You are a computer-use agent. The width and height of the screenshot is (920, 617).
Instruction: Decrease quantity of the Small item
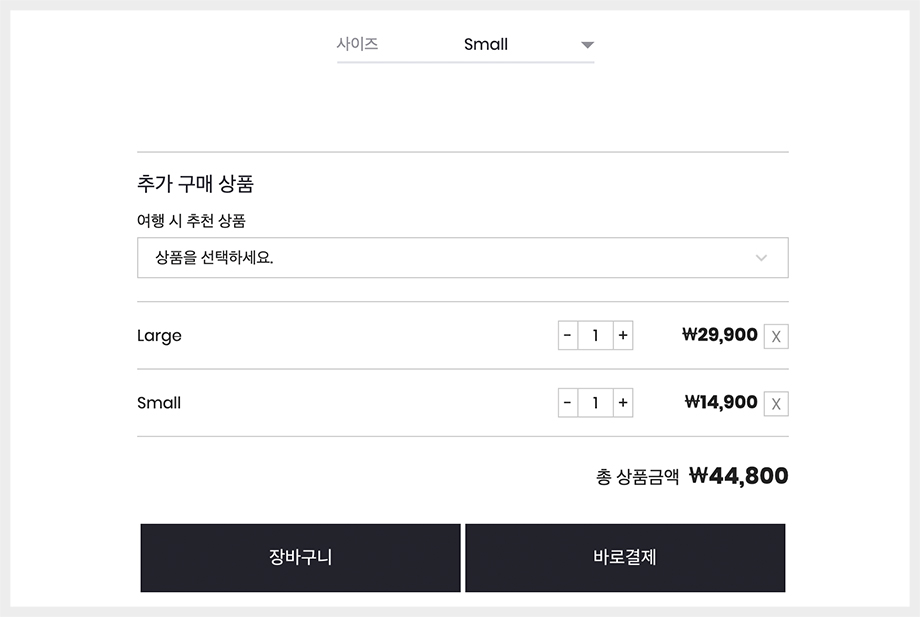[568, 403]
